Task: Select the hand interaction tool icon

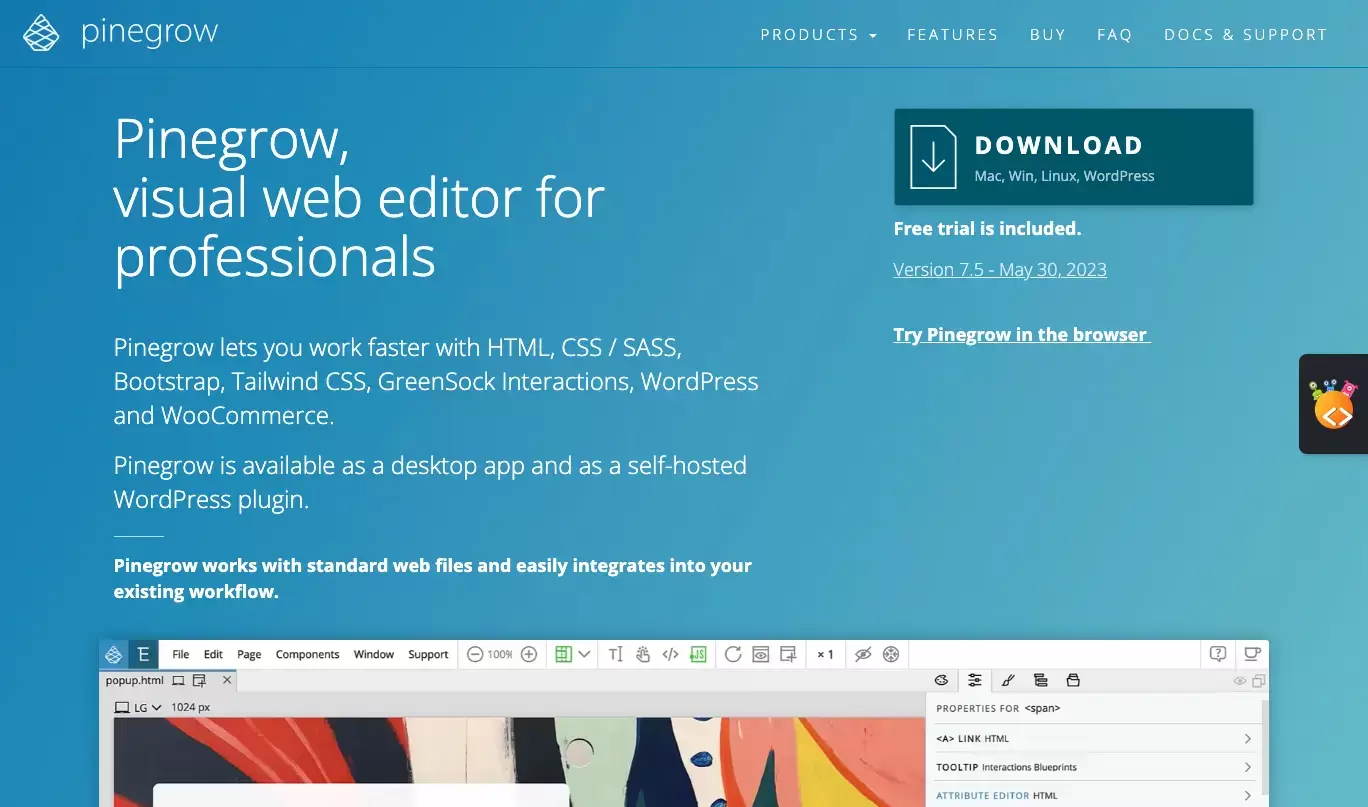Action: (x=643, y=654)
